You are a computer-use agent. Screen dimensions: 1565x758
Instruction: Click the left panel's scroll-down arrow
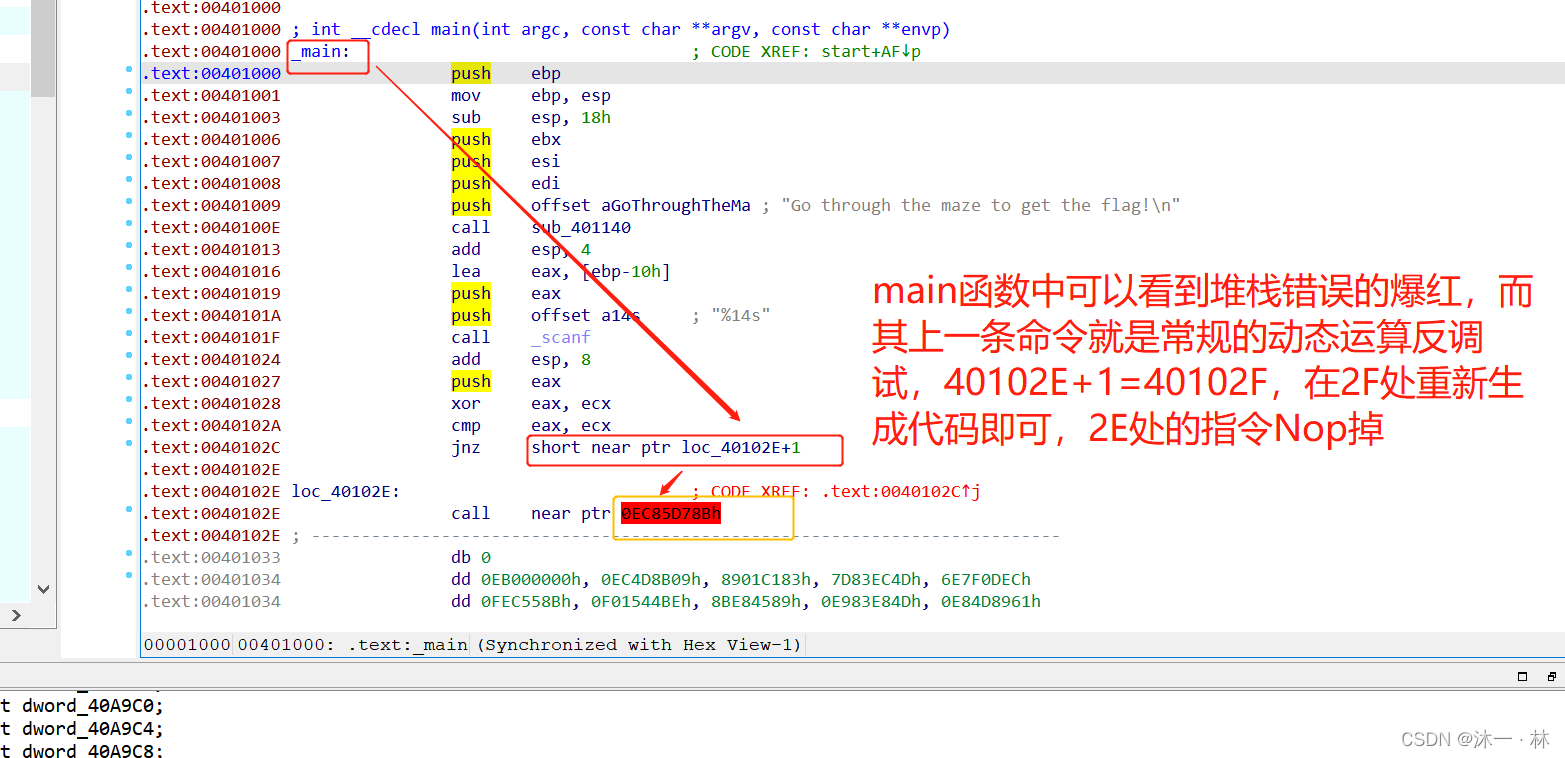(42, 590)
